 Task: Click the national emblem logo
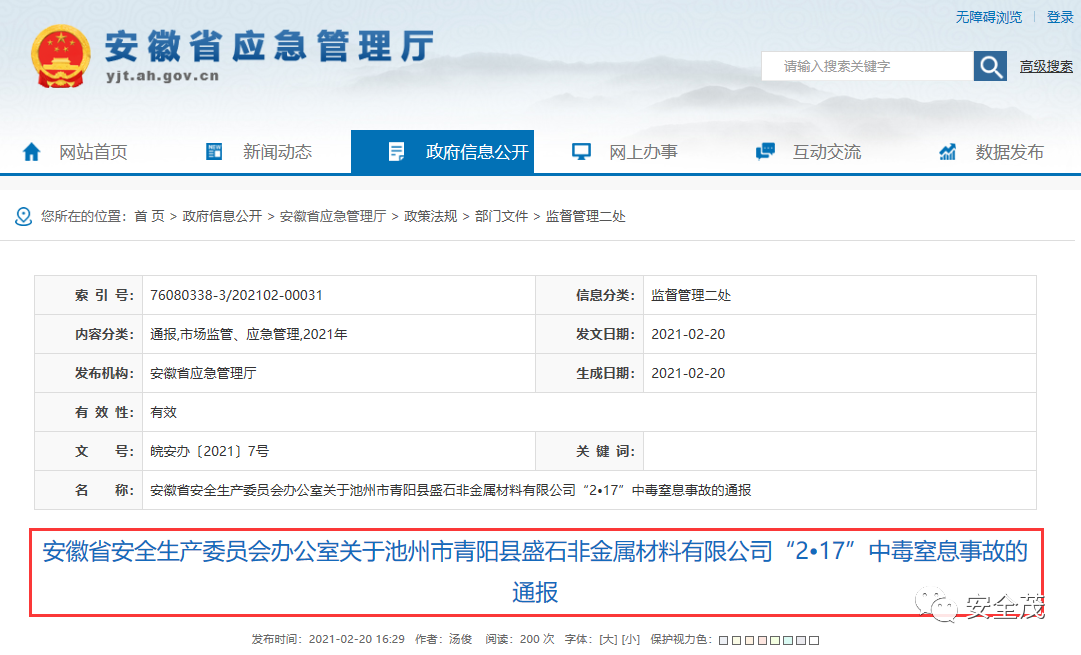point(60,58)
